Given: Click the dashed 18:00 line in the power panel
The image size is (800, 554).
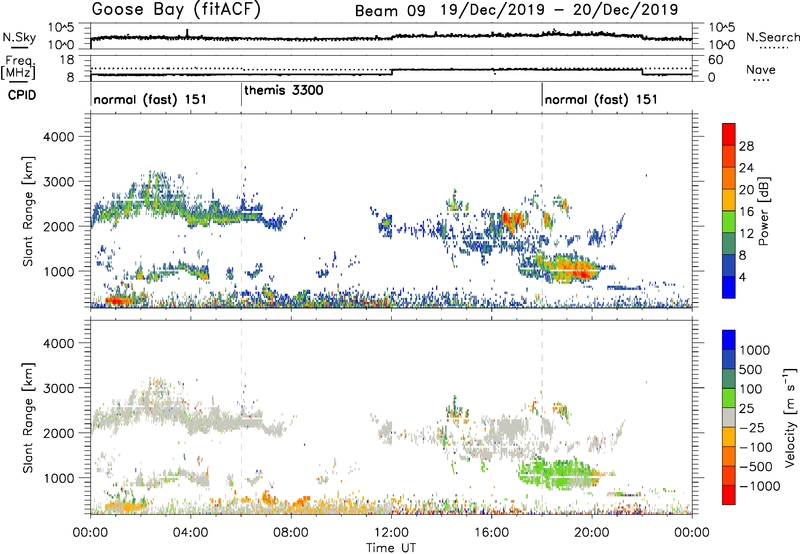Looking at the screenshot, I should pyautogui.click(x=542, y=211).
